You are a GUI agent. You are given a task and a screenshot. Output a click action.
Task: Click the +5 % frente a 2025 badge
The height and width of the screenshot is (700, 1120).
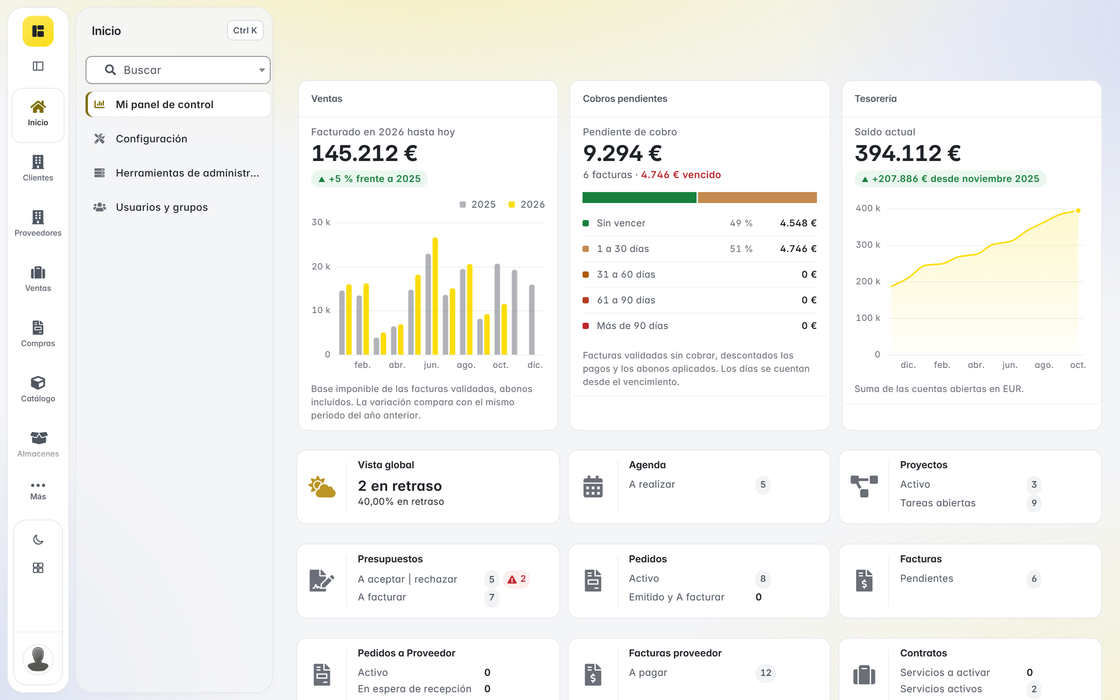coord(369,179)
